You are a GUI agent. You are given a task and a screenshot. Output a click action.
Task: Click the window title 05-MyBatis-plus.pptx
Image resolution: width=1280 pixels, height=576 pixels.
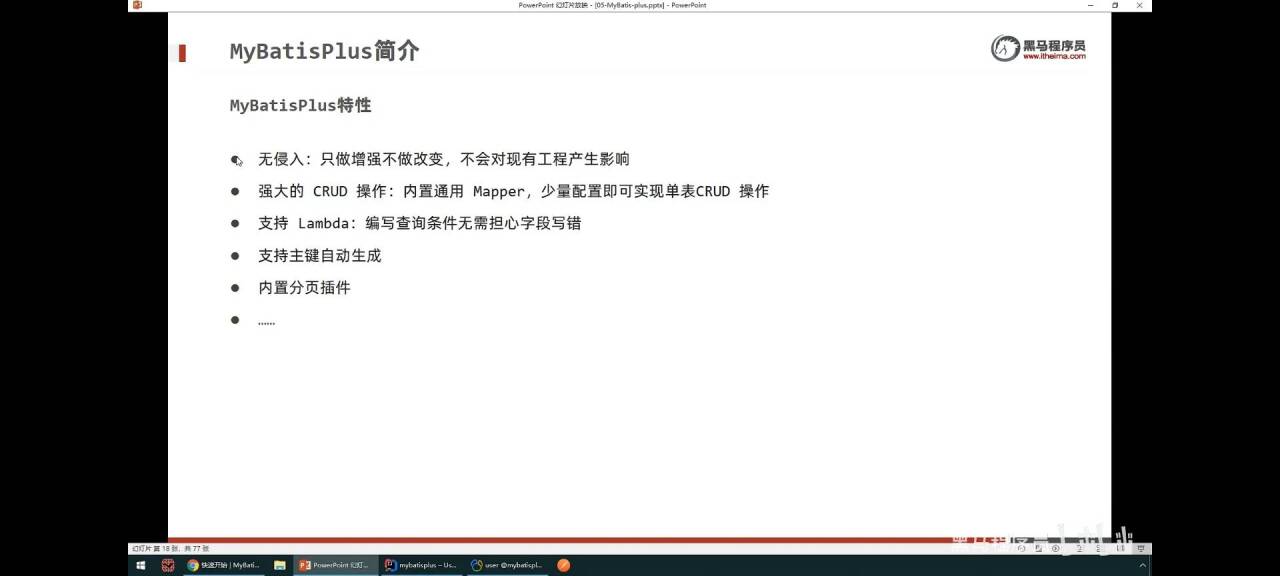click(628, 5)
